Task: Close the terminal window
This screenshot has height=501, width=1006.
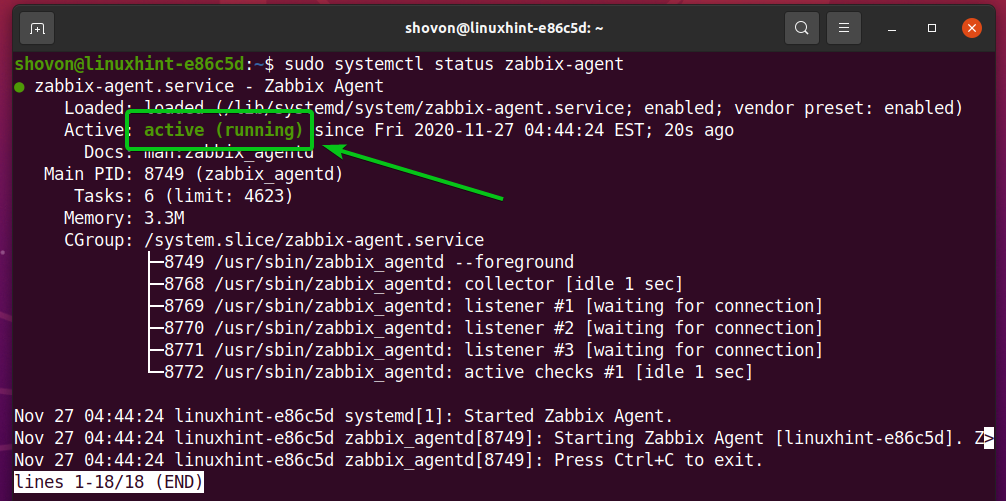Action: pyautogui.click(x=972, y=28)
